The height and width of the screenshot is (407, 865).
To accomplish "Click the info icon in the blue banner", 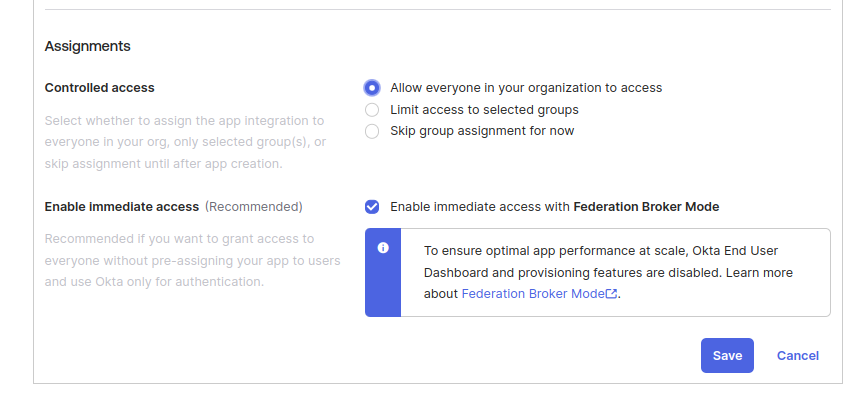I will 383,248.
